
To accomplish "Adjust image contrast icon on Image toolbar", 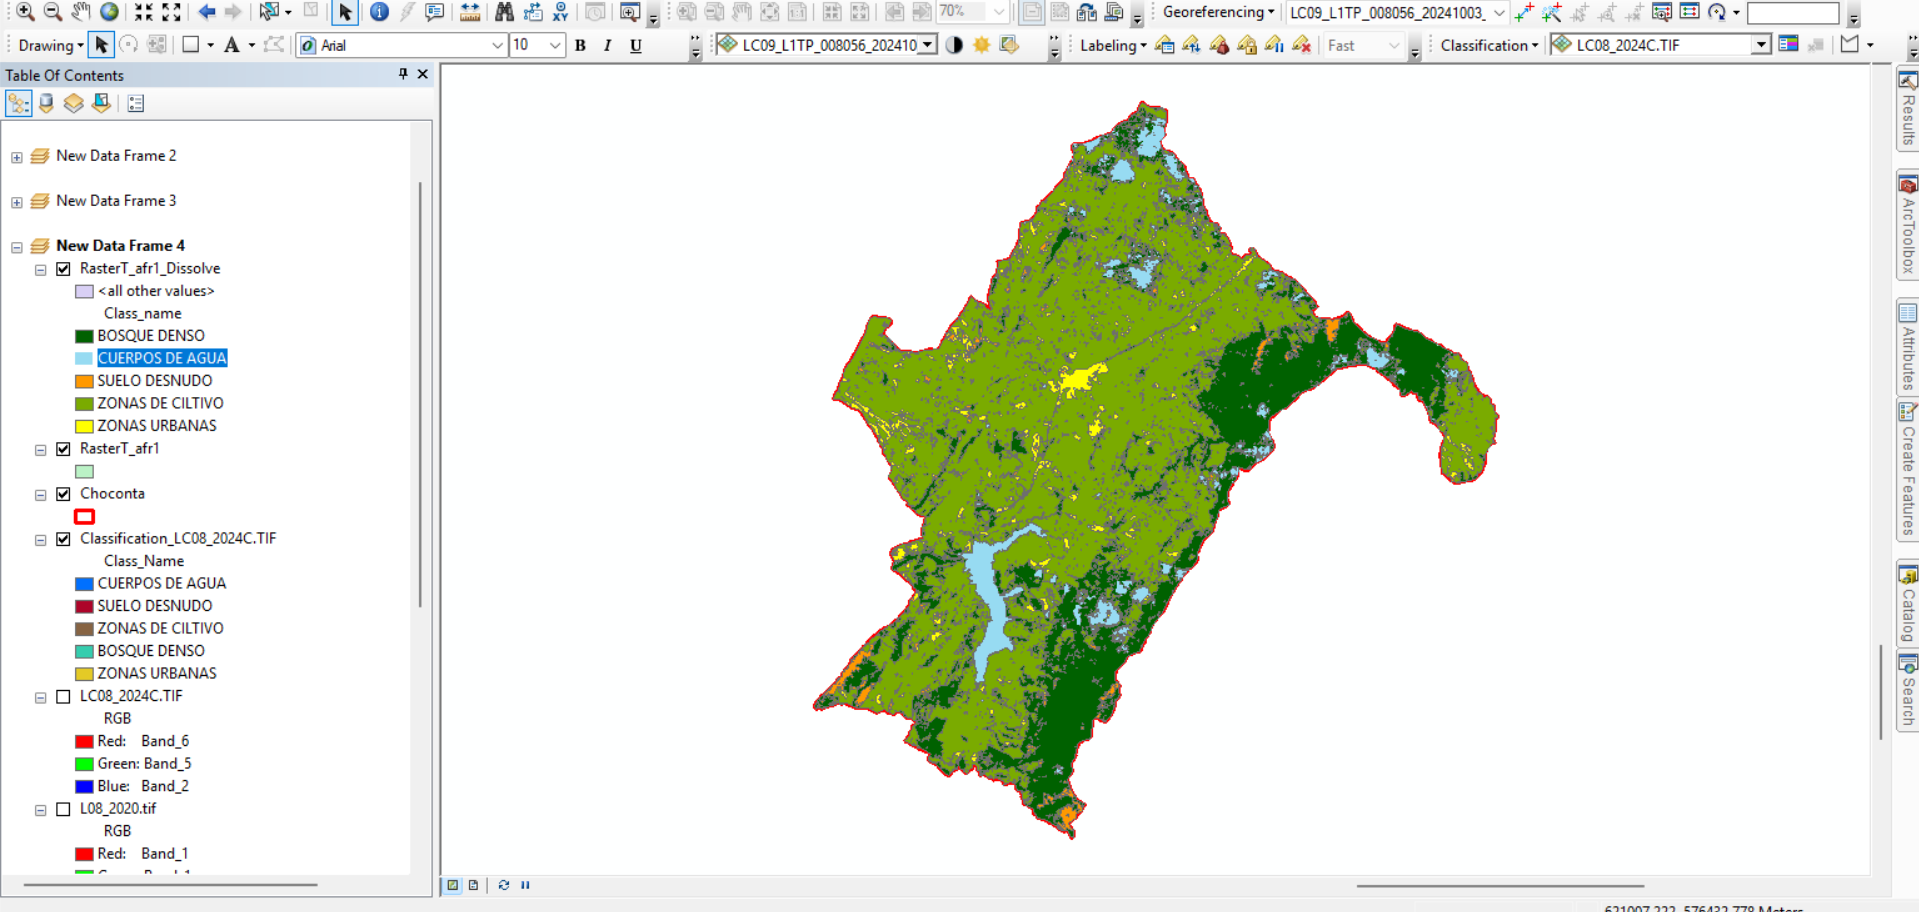I will click(x=954, y=45).
